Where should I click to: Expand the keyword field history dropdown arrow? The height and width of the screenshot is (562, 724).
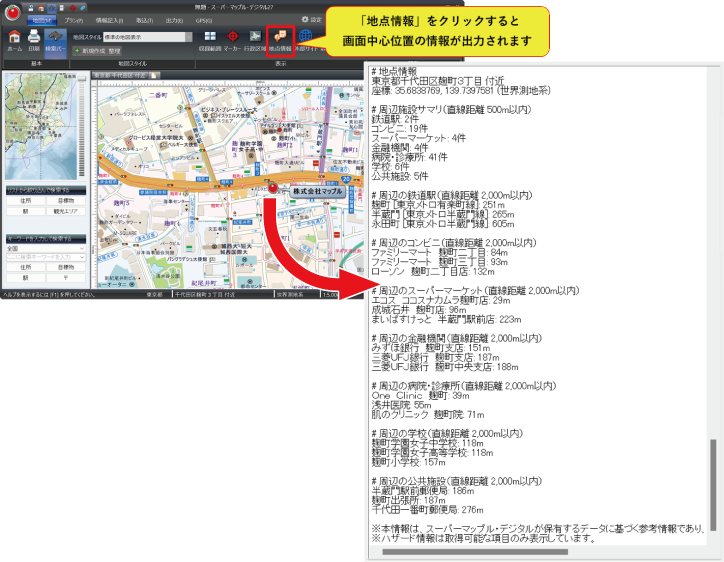(83, 257)
